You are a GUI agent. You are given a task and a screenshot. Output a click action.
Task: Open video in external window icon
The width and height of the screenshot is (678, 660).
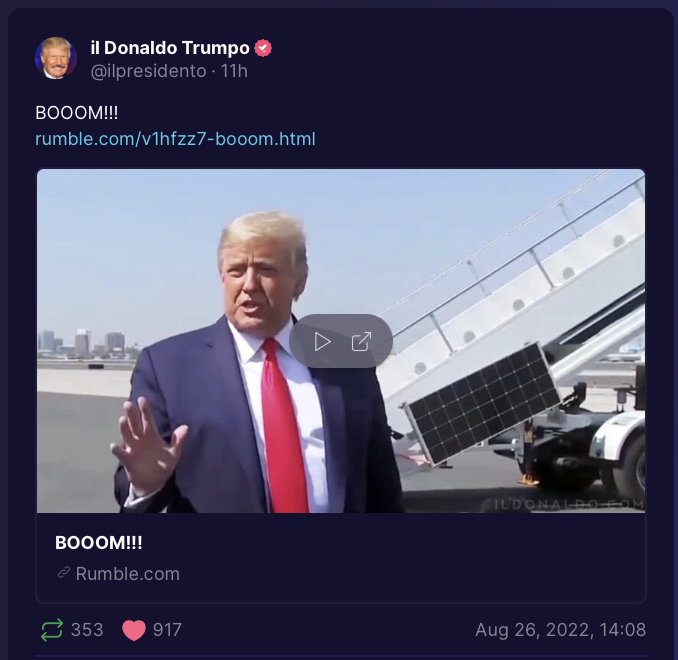tap(361, 342)
